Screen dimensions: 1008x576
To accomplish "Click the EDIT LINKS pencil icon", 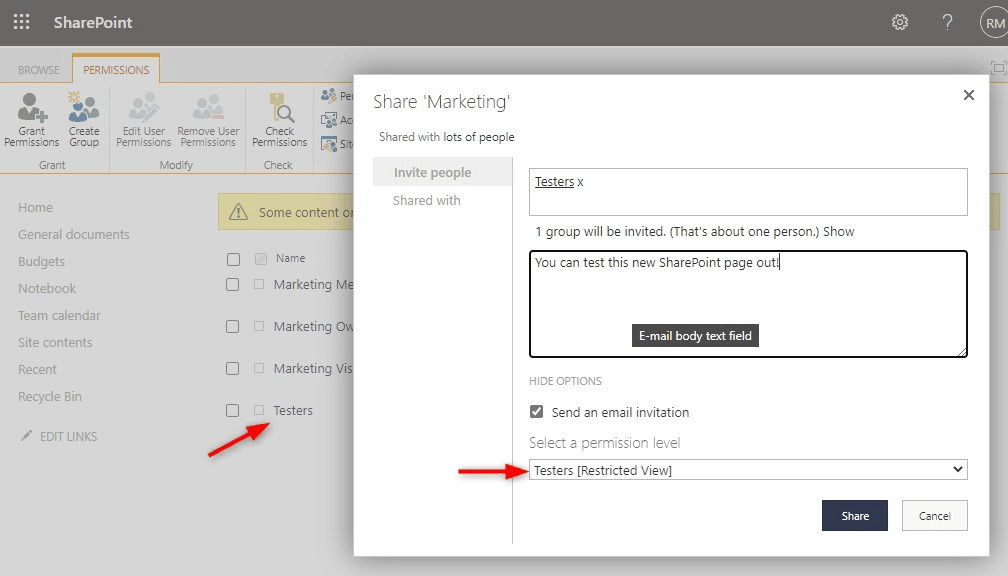I will click(x=26, y=436).
